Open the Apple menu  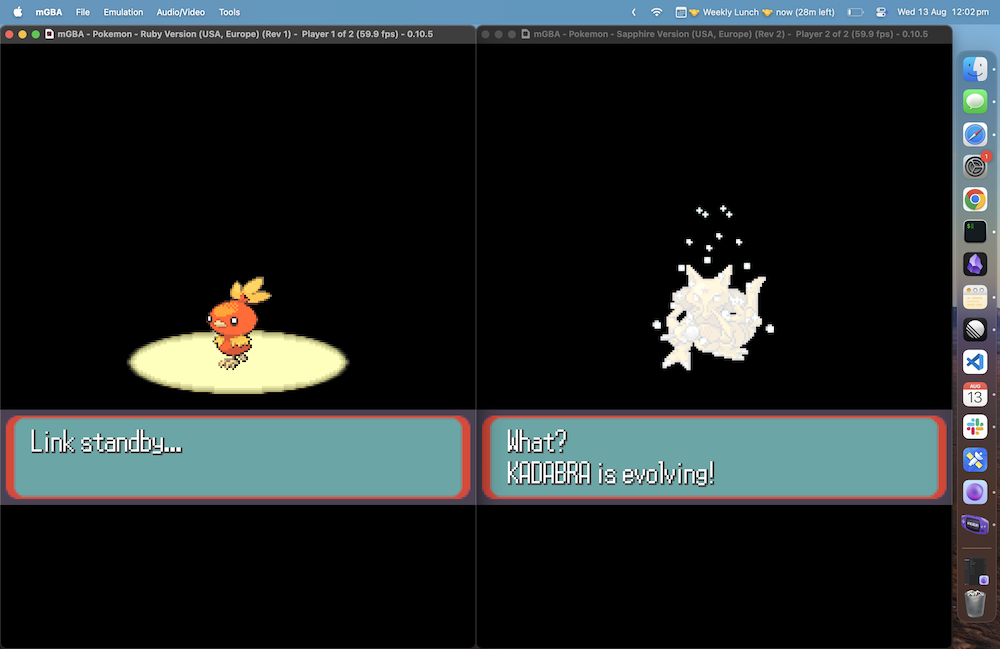coord(17,12)
